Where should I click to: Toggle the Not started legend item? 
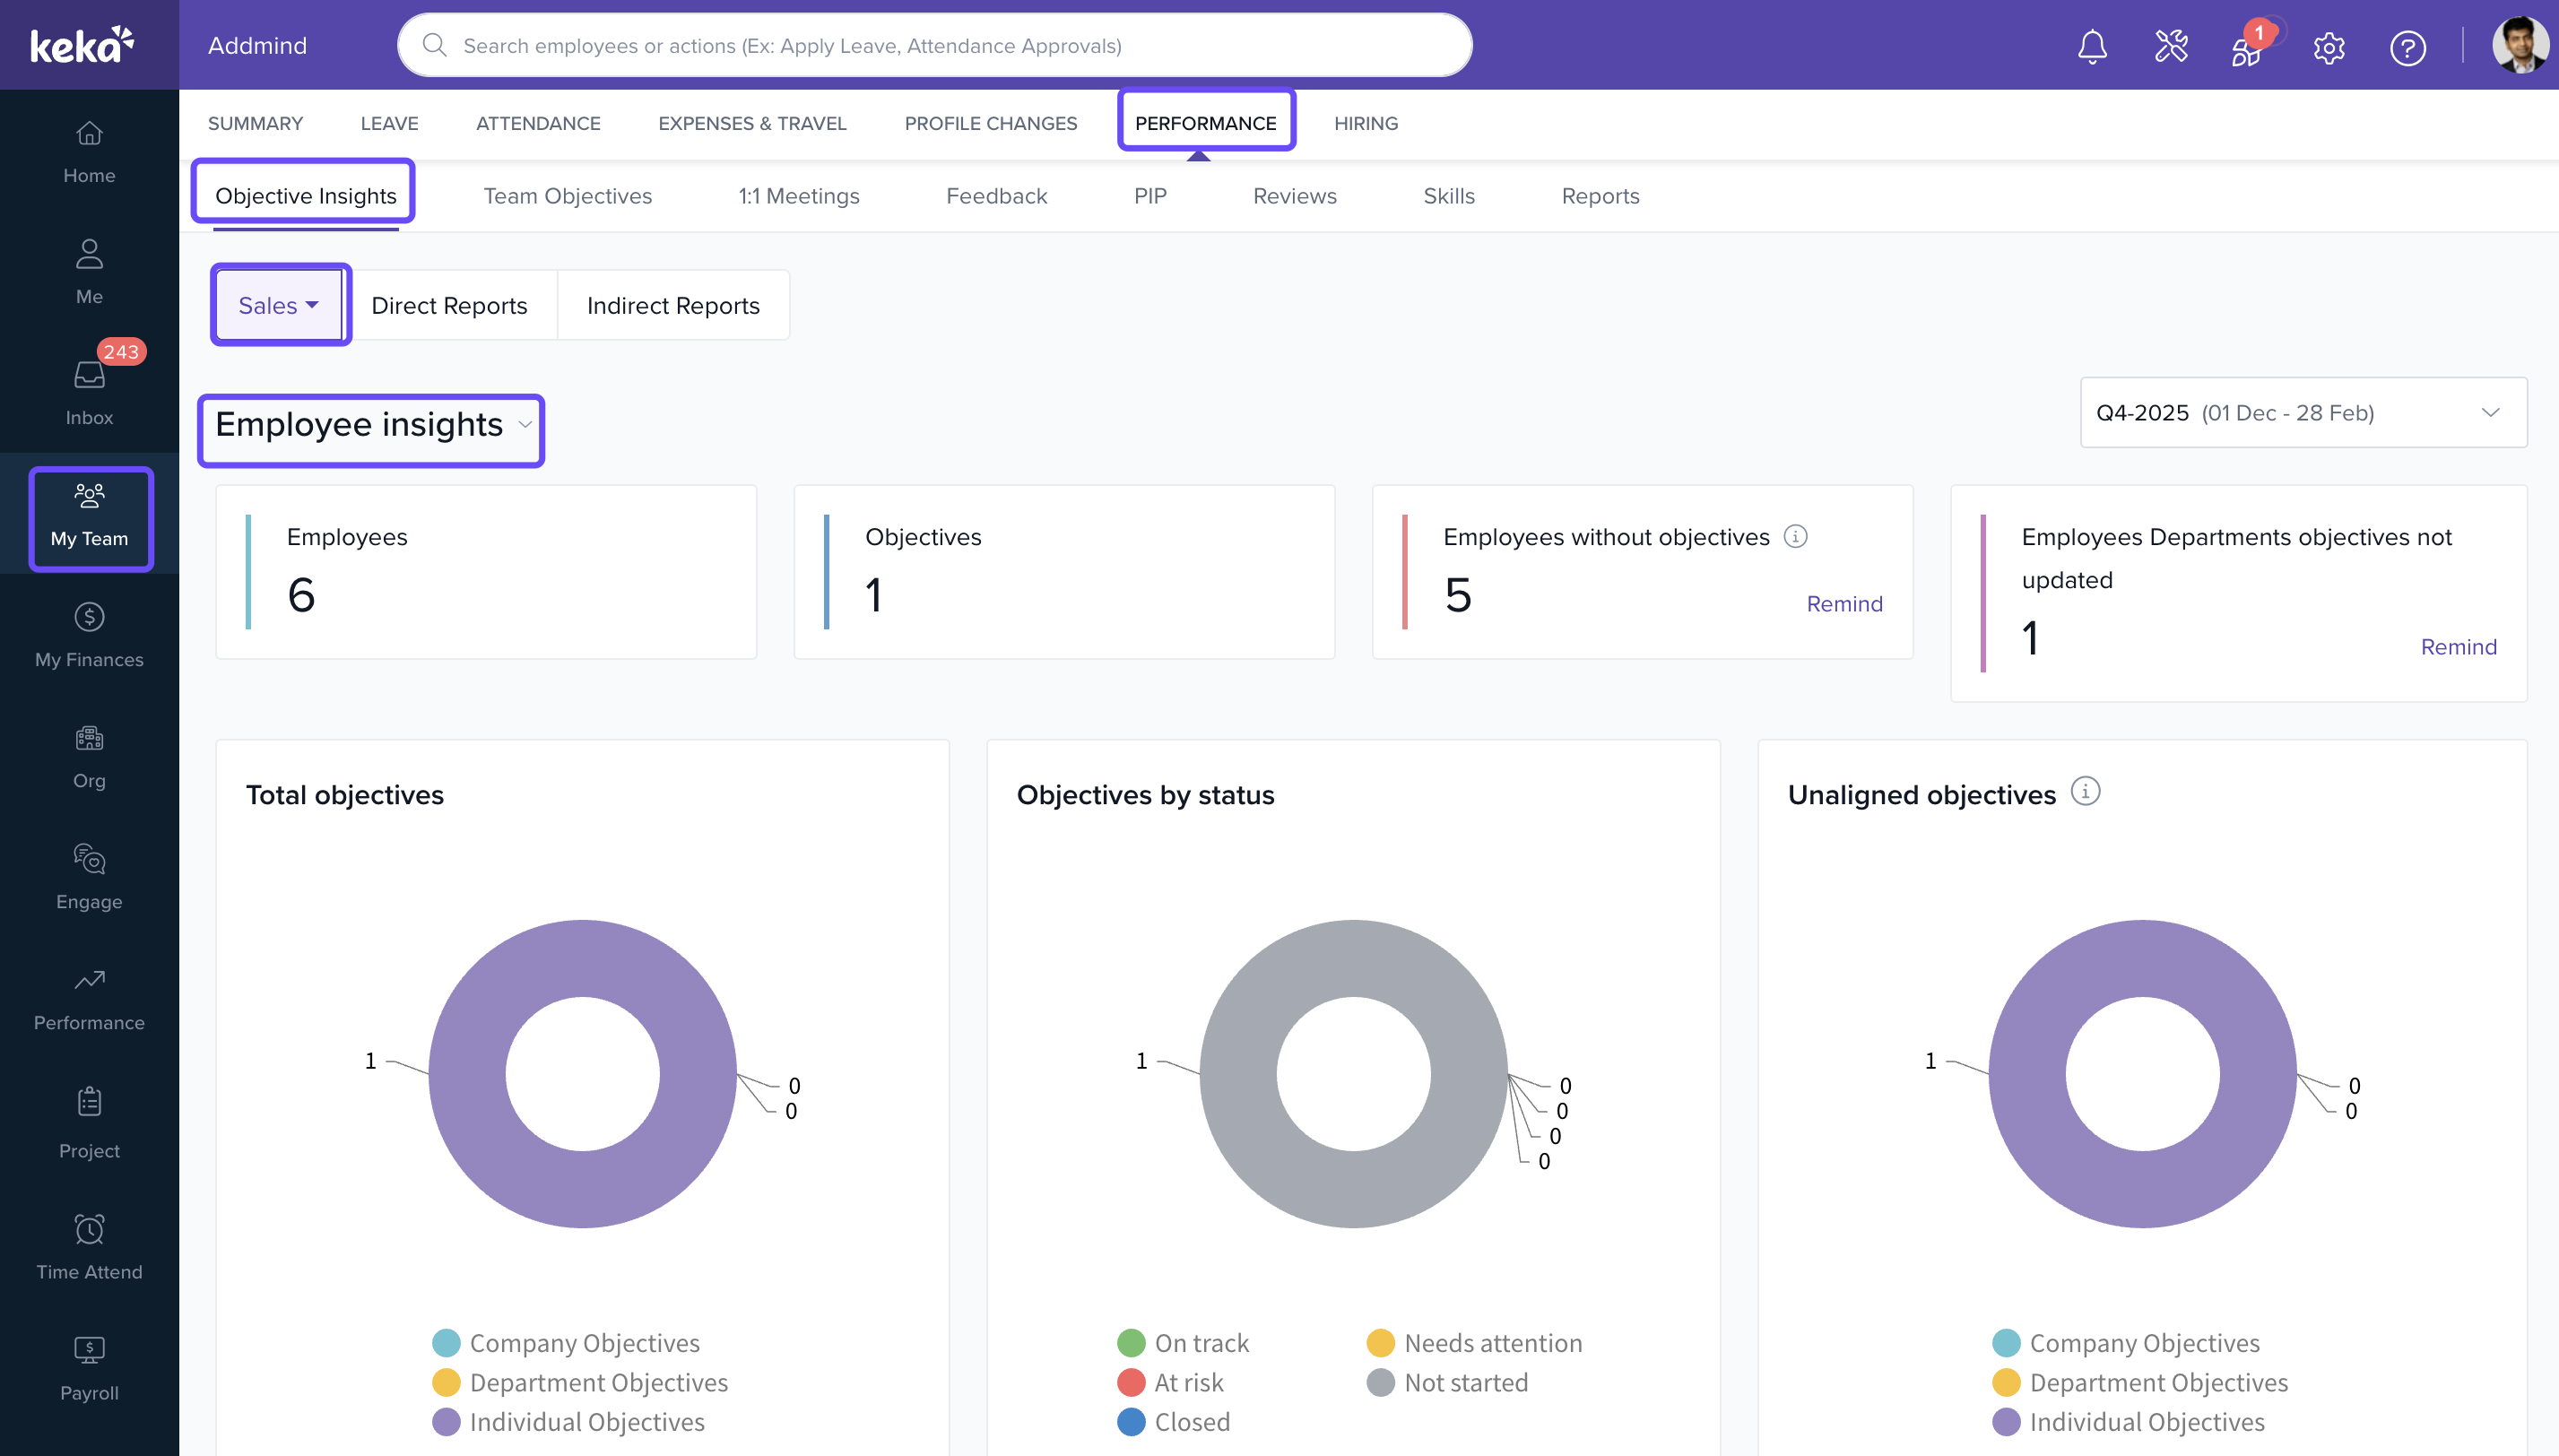pos(1447,1382)
